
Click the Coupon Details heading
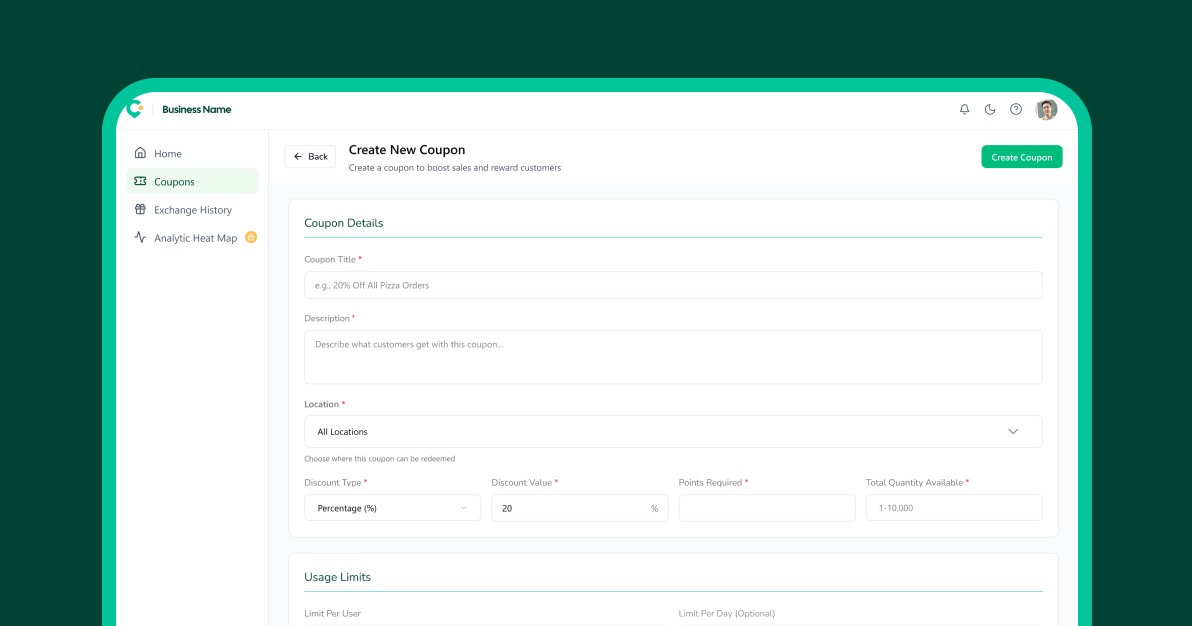tap(344, 223)
